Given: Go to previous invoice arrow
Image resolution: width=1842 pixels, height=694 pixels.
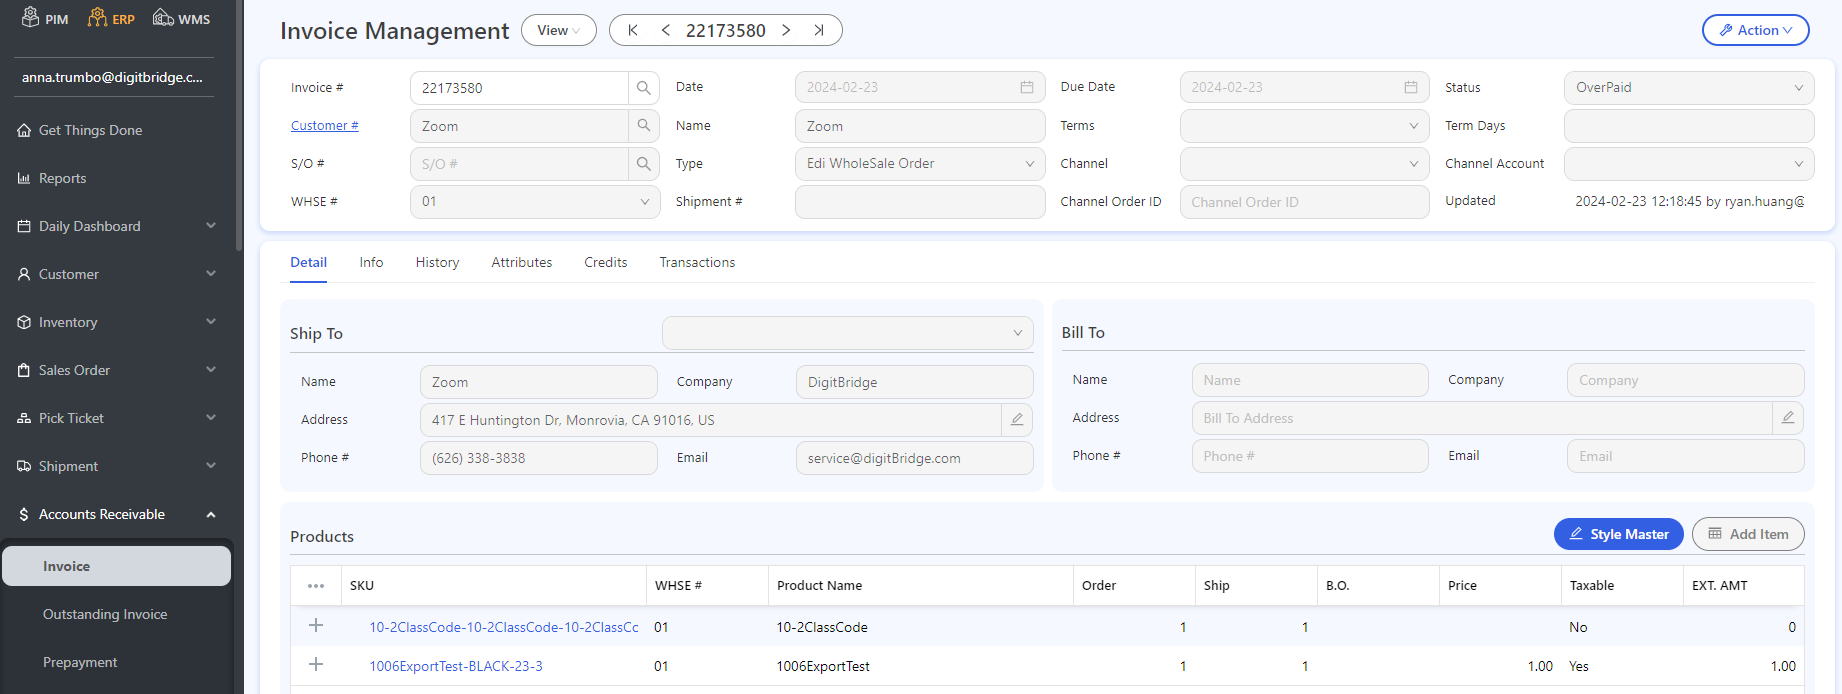Looking at the screenshot, I should click(666, 30).
